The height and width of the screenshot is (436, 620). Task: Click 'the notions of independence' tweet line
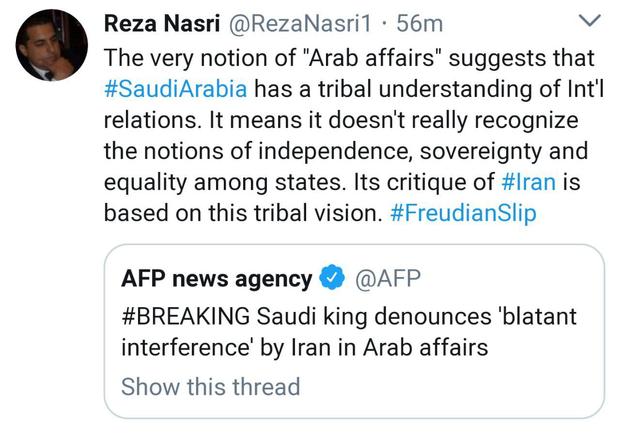tap(346, 151)
